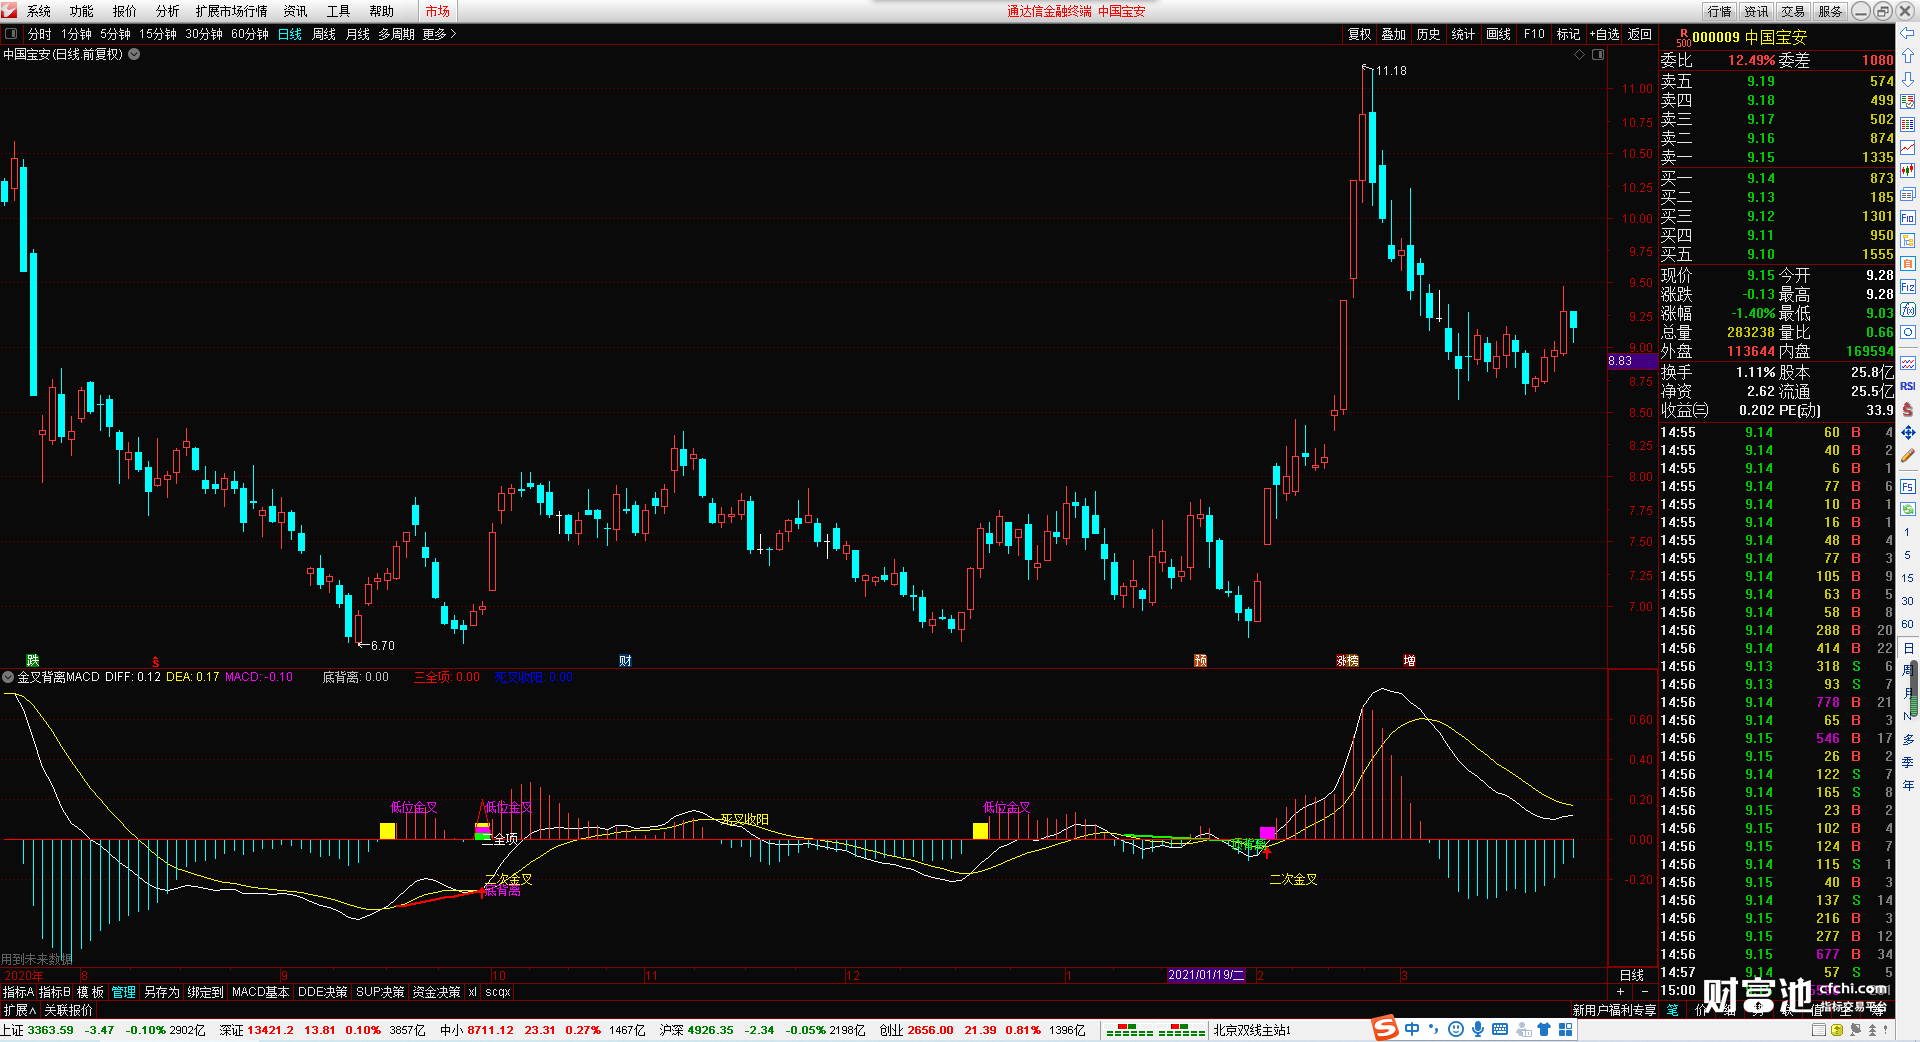Viewport: 1920px width, 1042px height.
Task: Switch sidebar period to 60 minutes
Action: (1908, 624)
